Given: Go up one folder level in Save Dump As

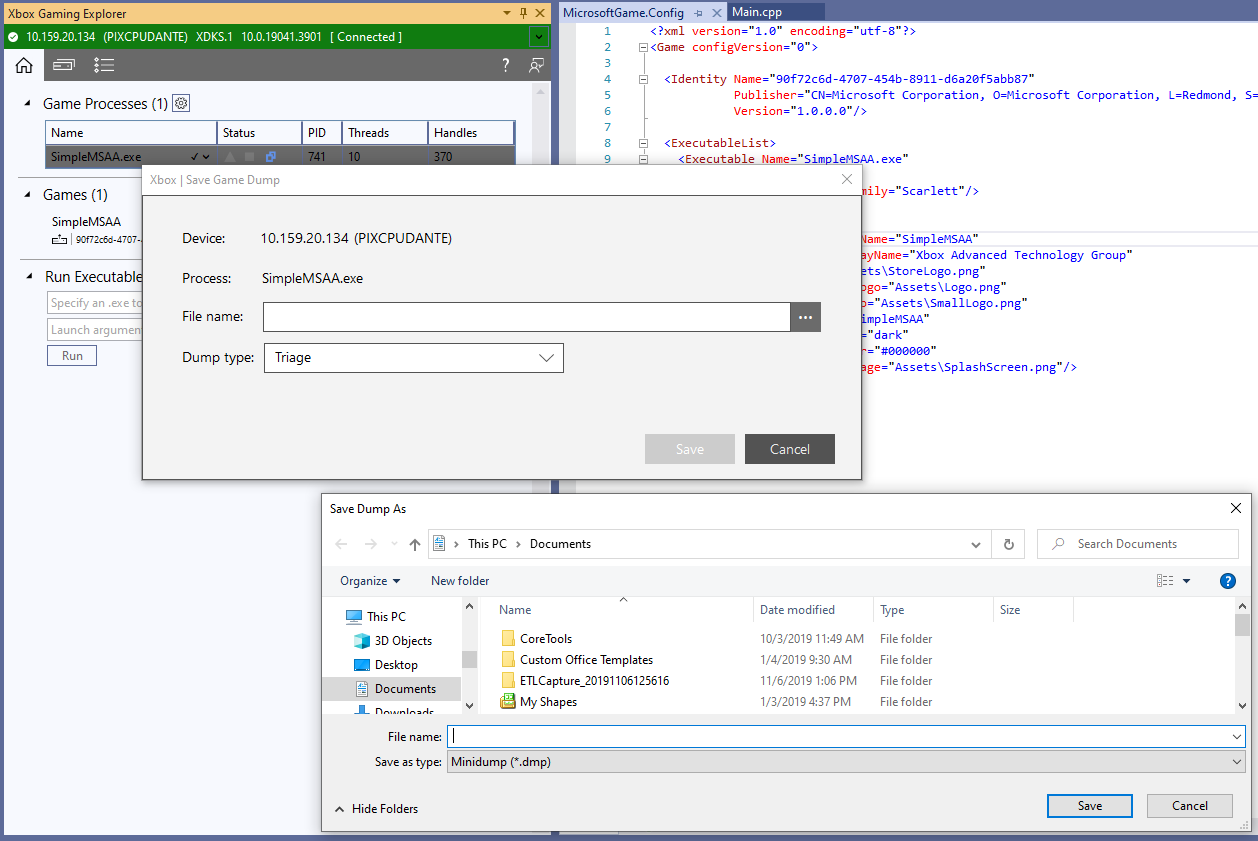Looking at the screenshot, I should click(x=415, y=544).
